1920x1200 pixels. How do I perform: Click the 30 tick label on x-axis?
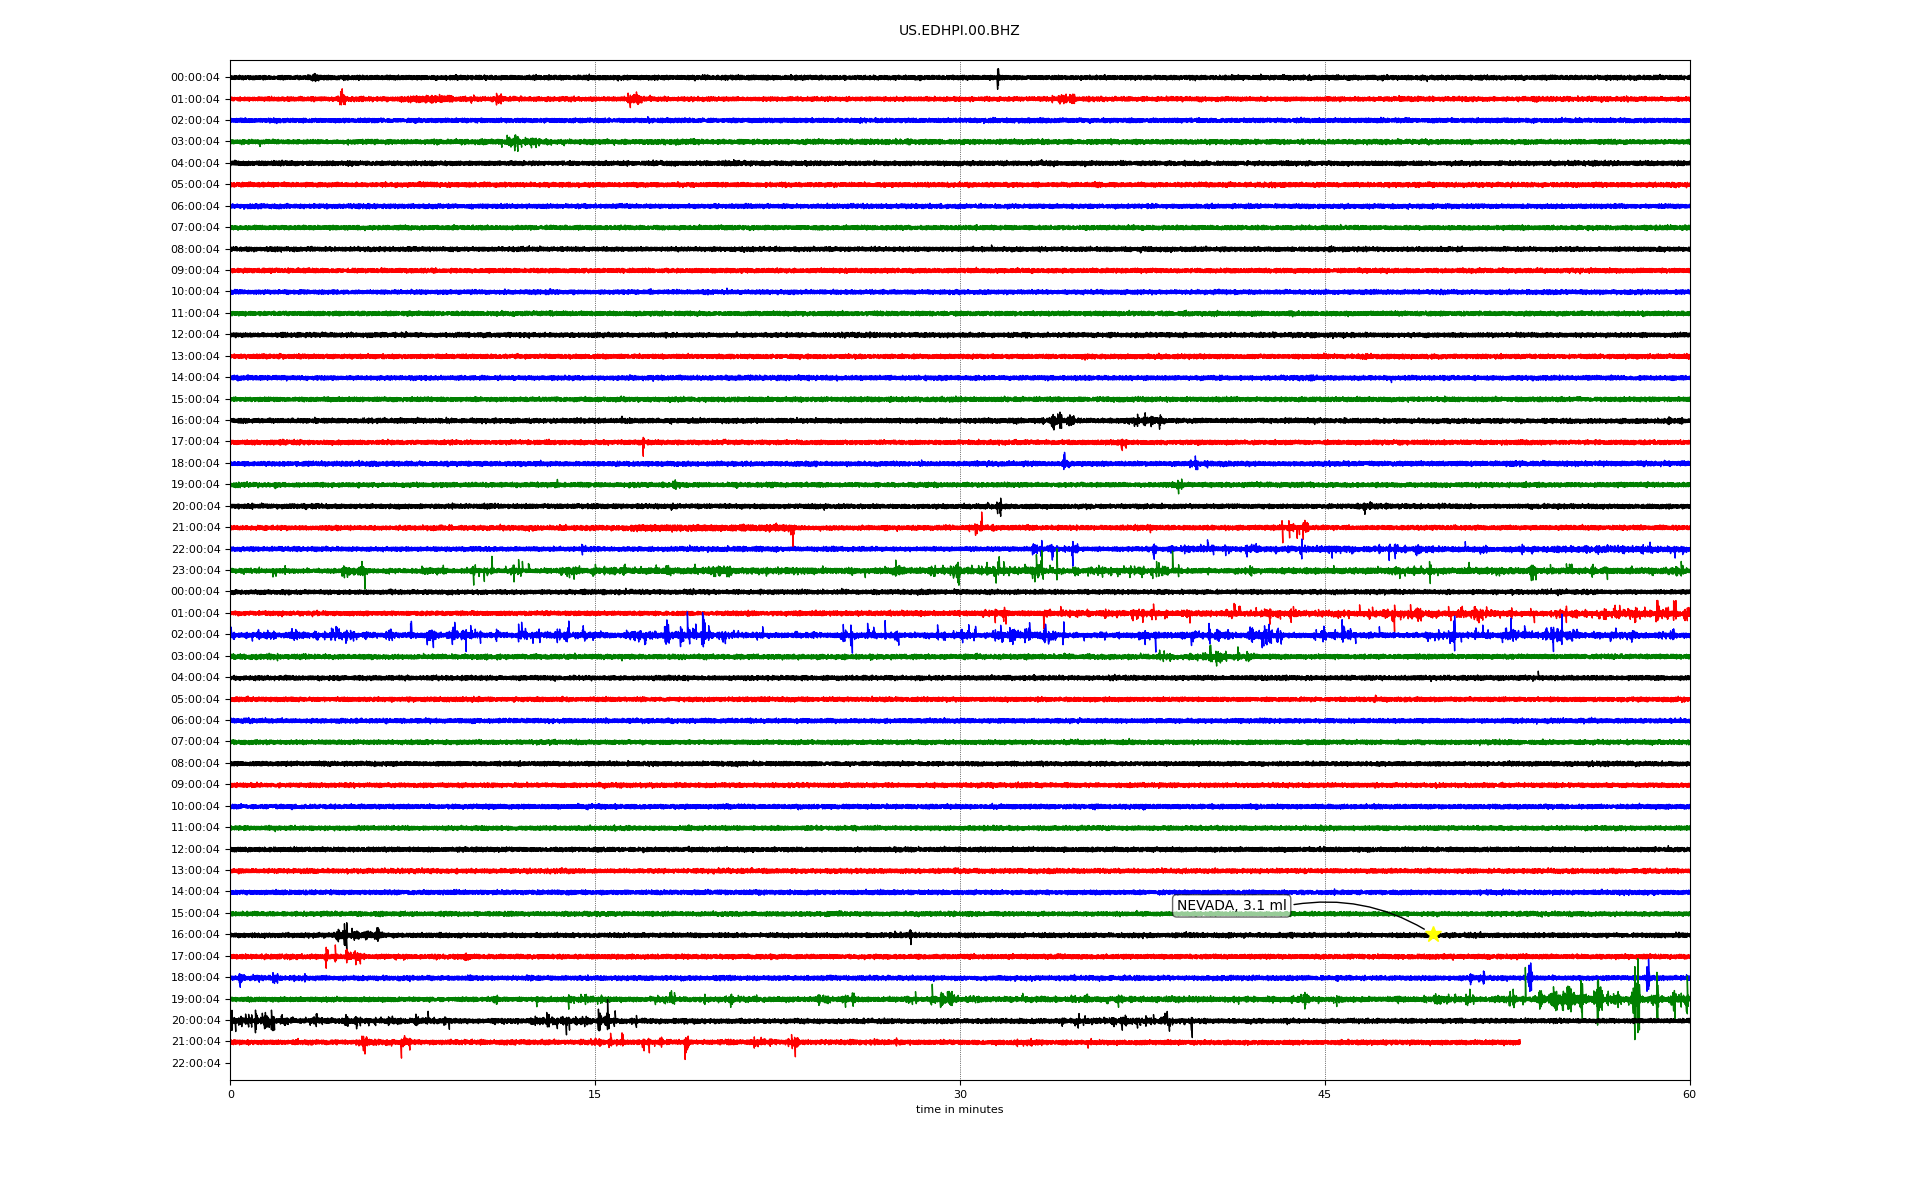click(960, 1094)
